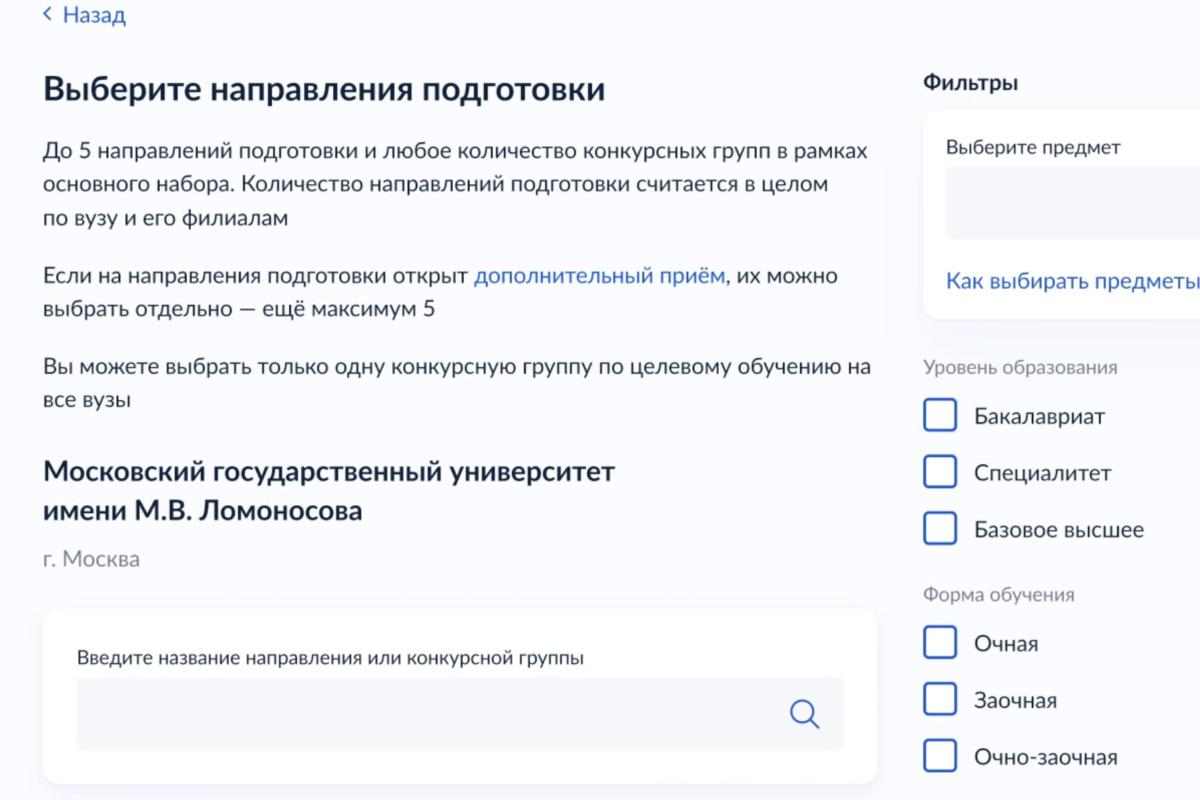This screenshot has width=1200, height=800.
Task: Check the Базовое высшее option
Action: tap(940, 529)
